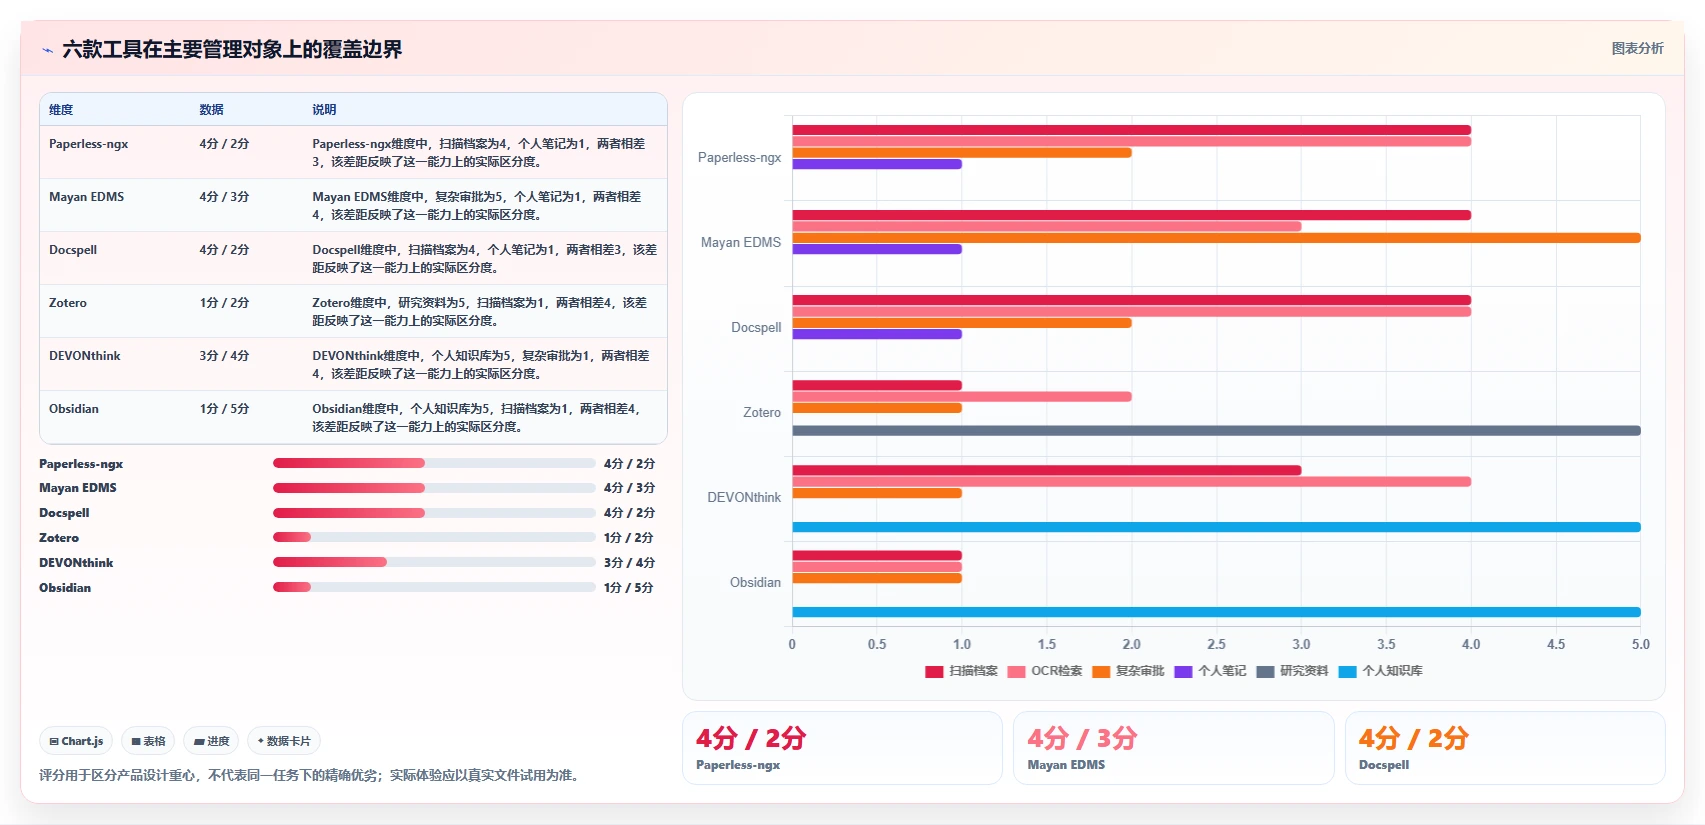Click the blue 个人知识库 bar for Obsidian
The image size is (1705, 825).
pyautogui.click(x=1216, y=612)
